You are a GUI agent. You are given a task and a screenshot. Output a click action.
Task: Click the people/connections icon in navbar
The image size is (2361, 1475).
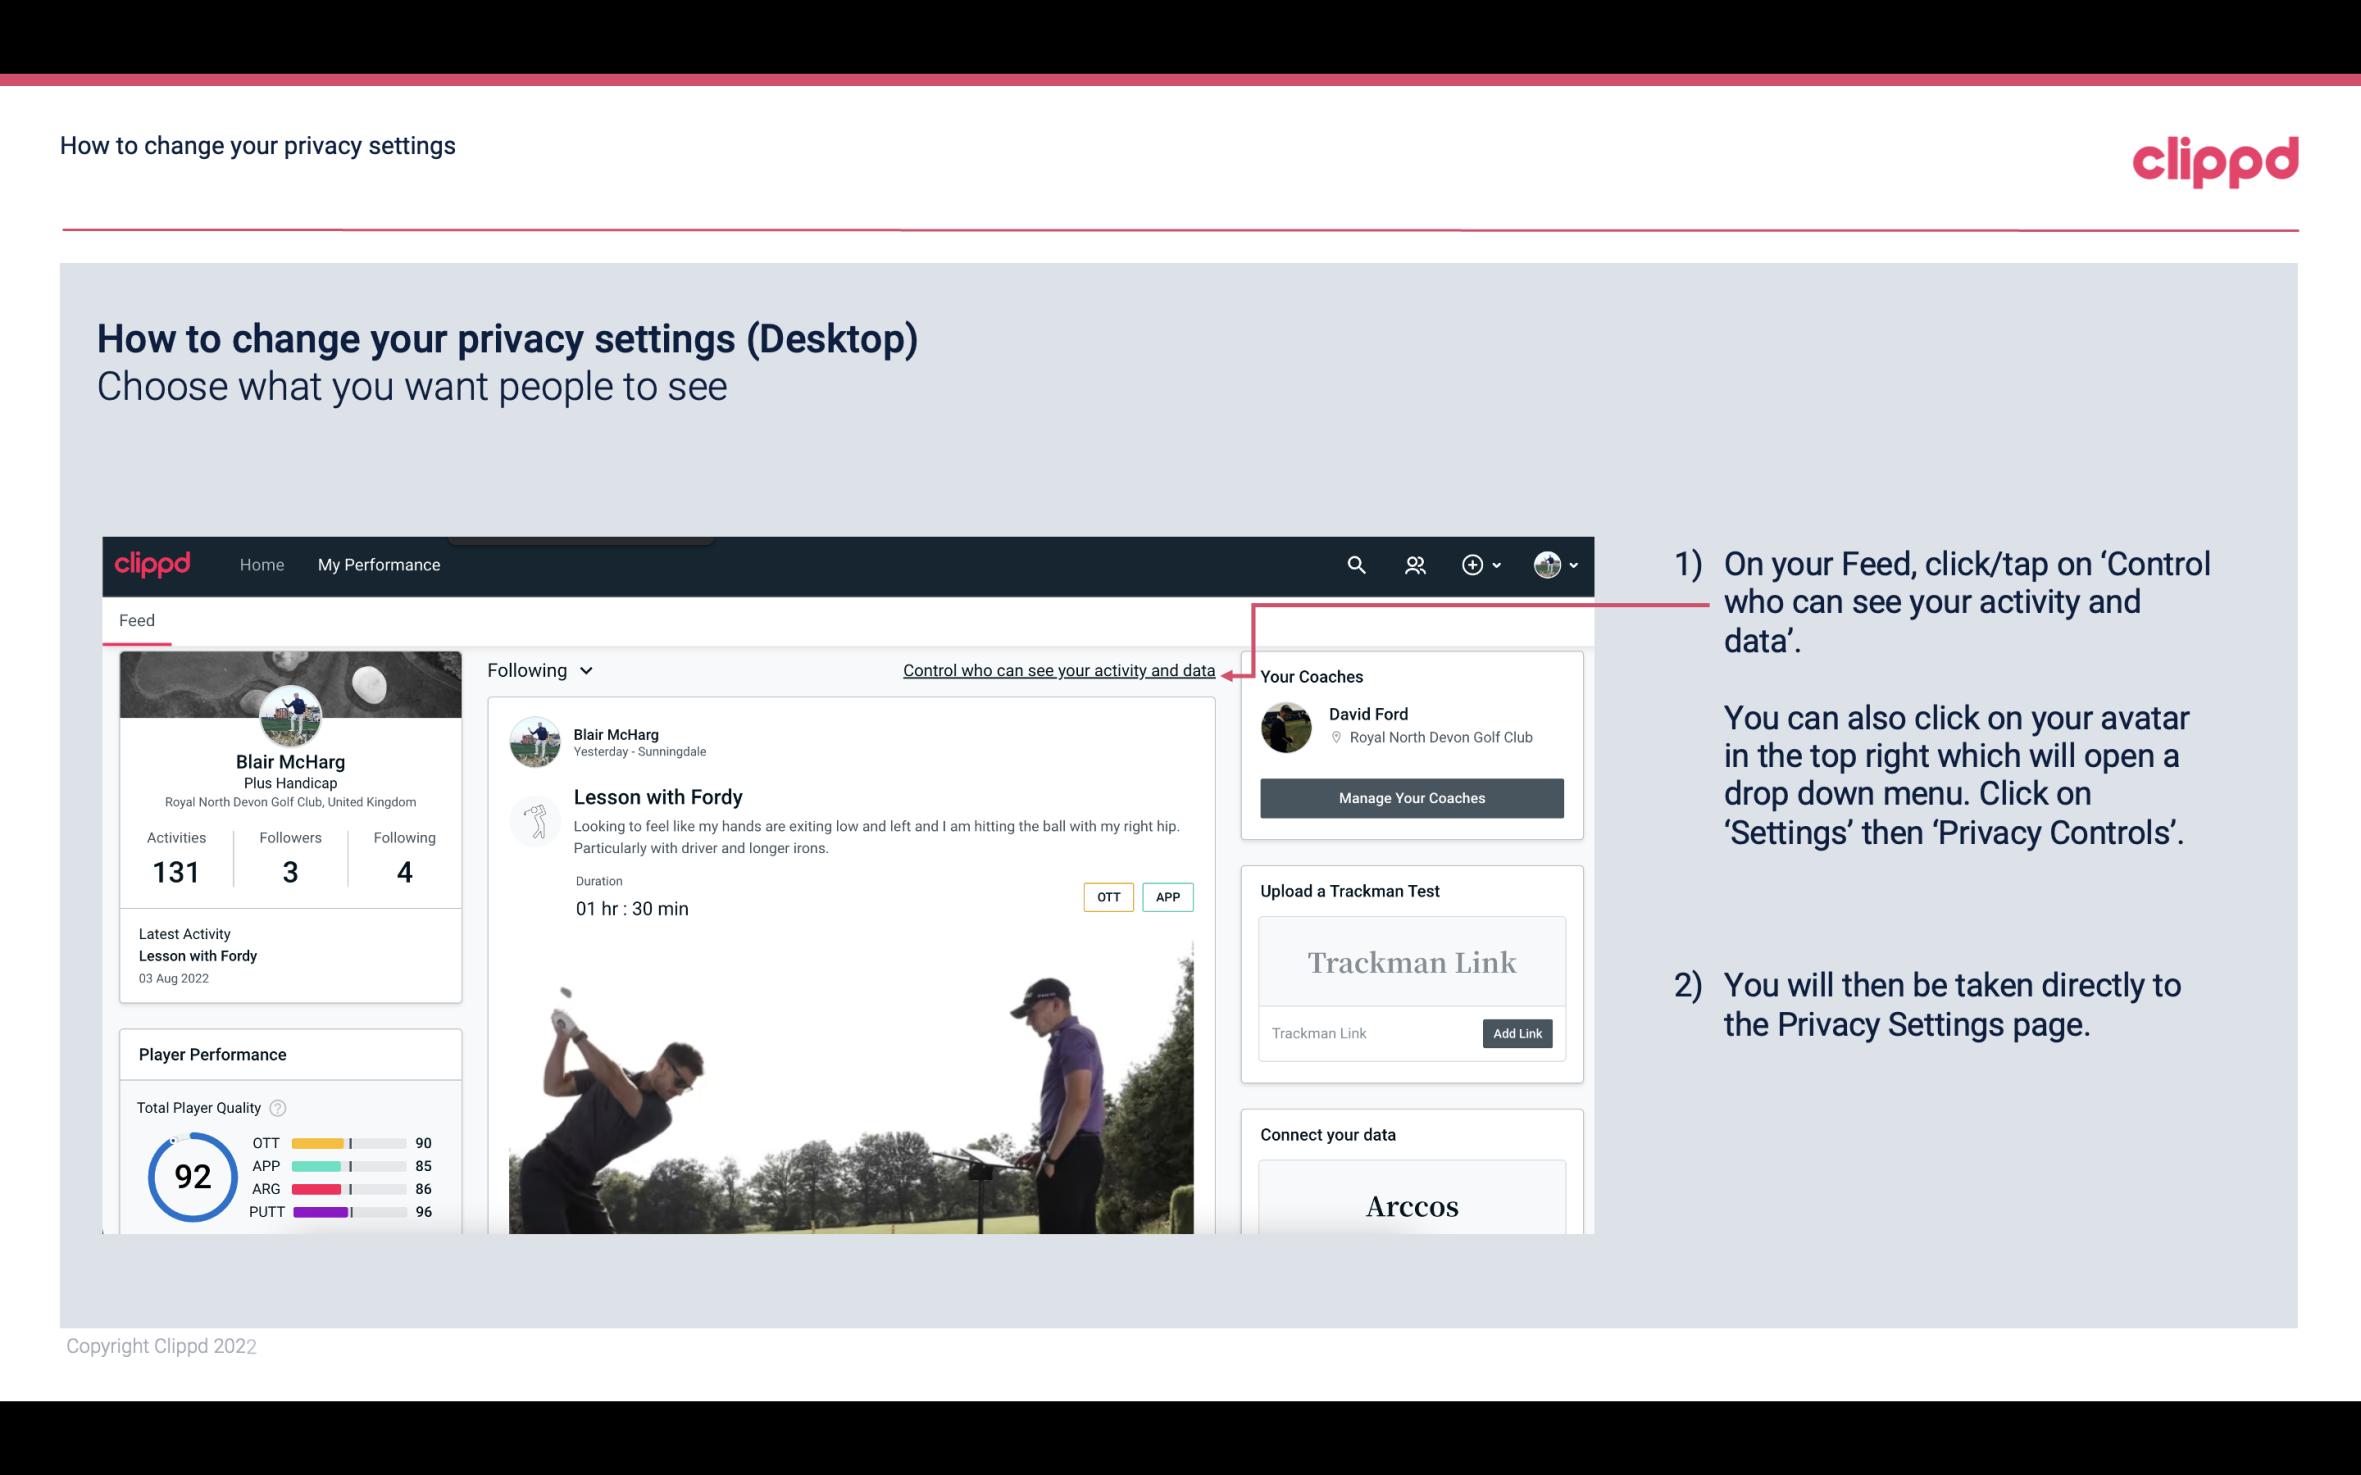(1415, 562)
